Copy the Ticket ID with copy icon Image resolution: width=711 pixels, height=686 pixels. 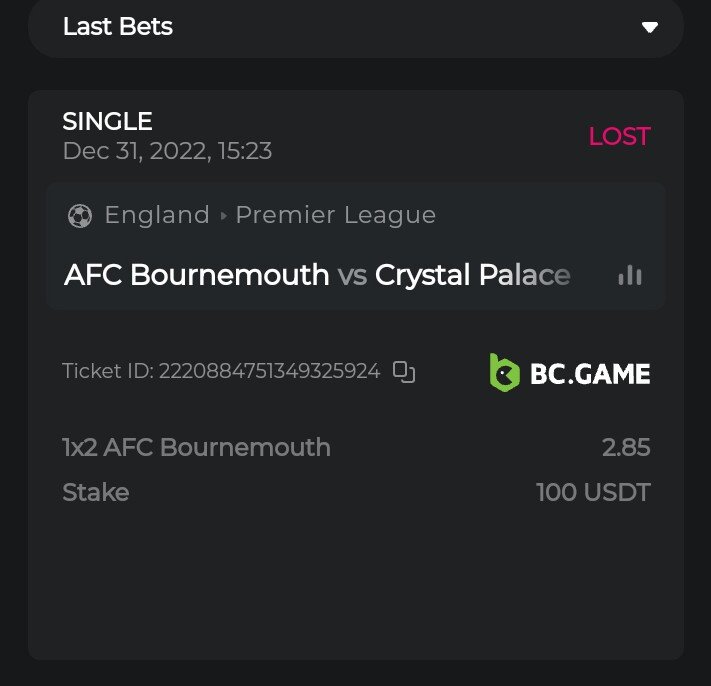click(404, 372)
